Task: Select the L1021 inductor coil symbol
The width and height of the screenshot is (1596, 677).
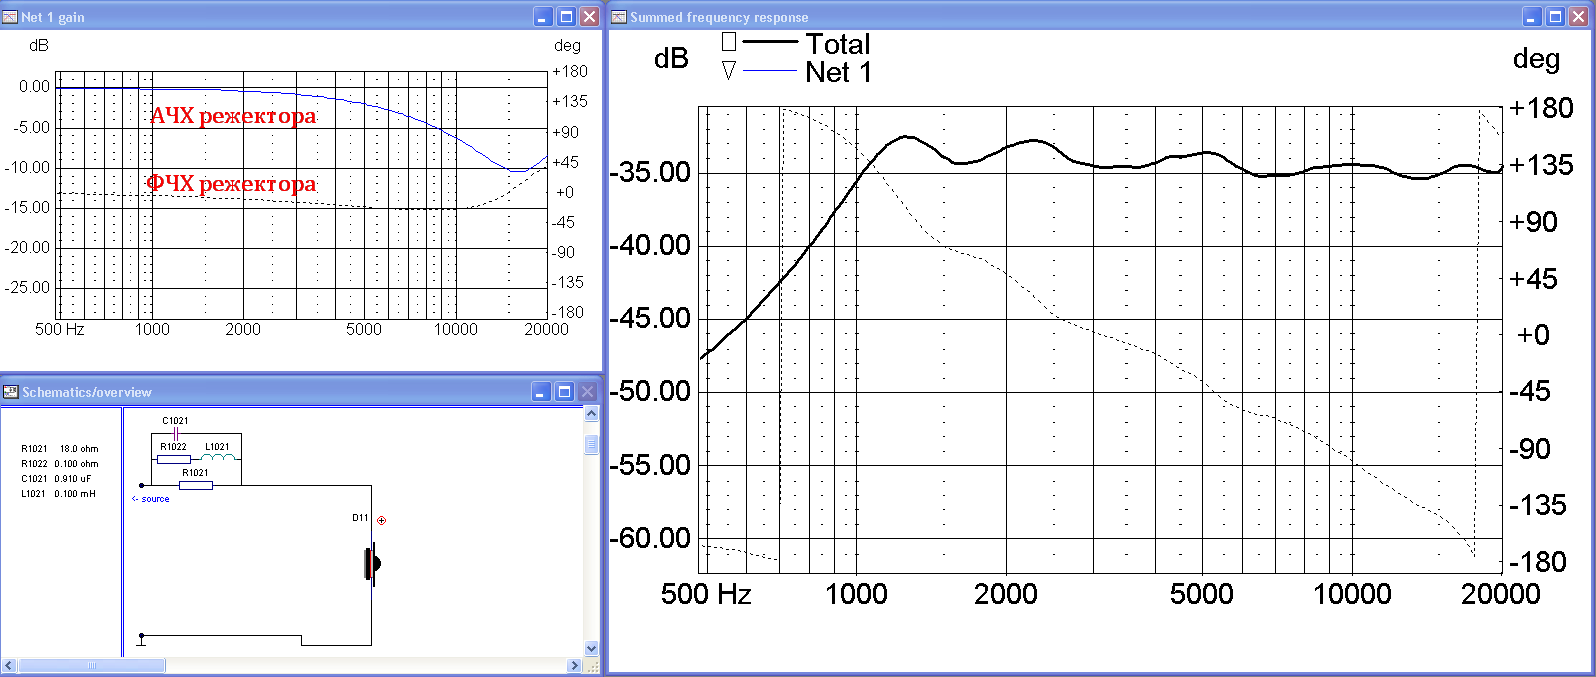Action: 220,458
